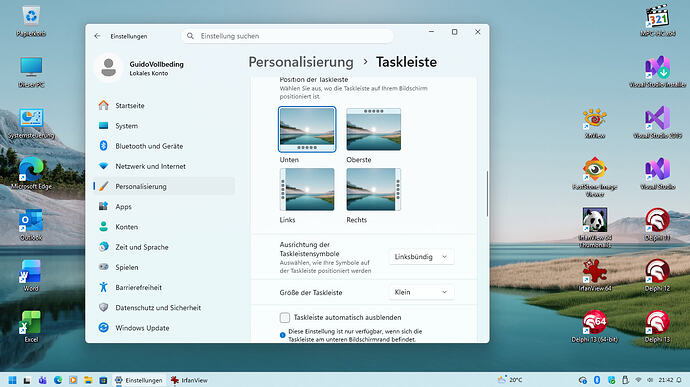690x387 pixels.
Task: Open the IrfanView 64 Thumbnails panda icon
Action: pos(595,228)
